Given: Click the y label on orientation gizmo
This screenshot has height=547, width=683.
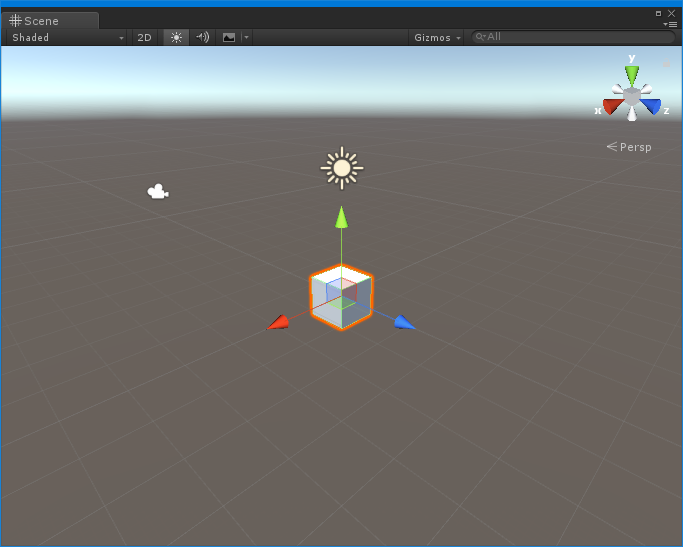Looking at the screenshot, I should (x=632, y=58).
